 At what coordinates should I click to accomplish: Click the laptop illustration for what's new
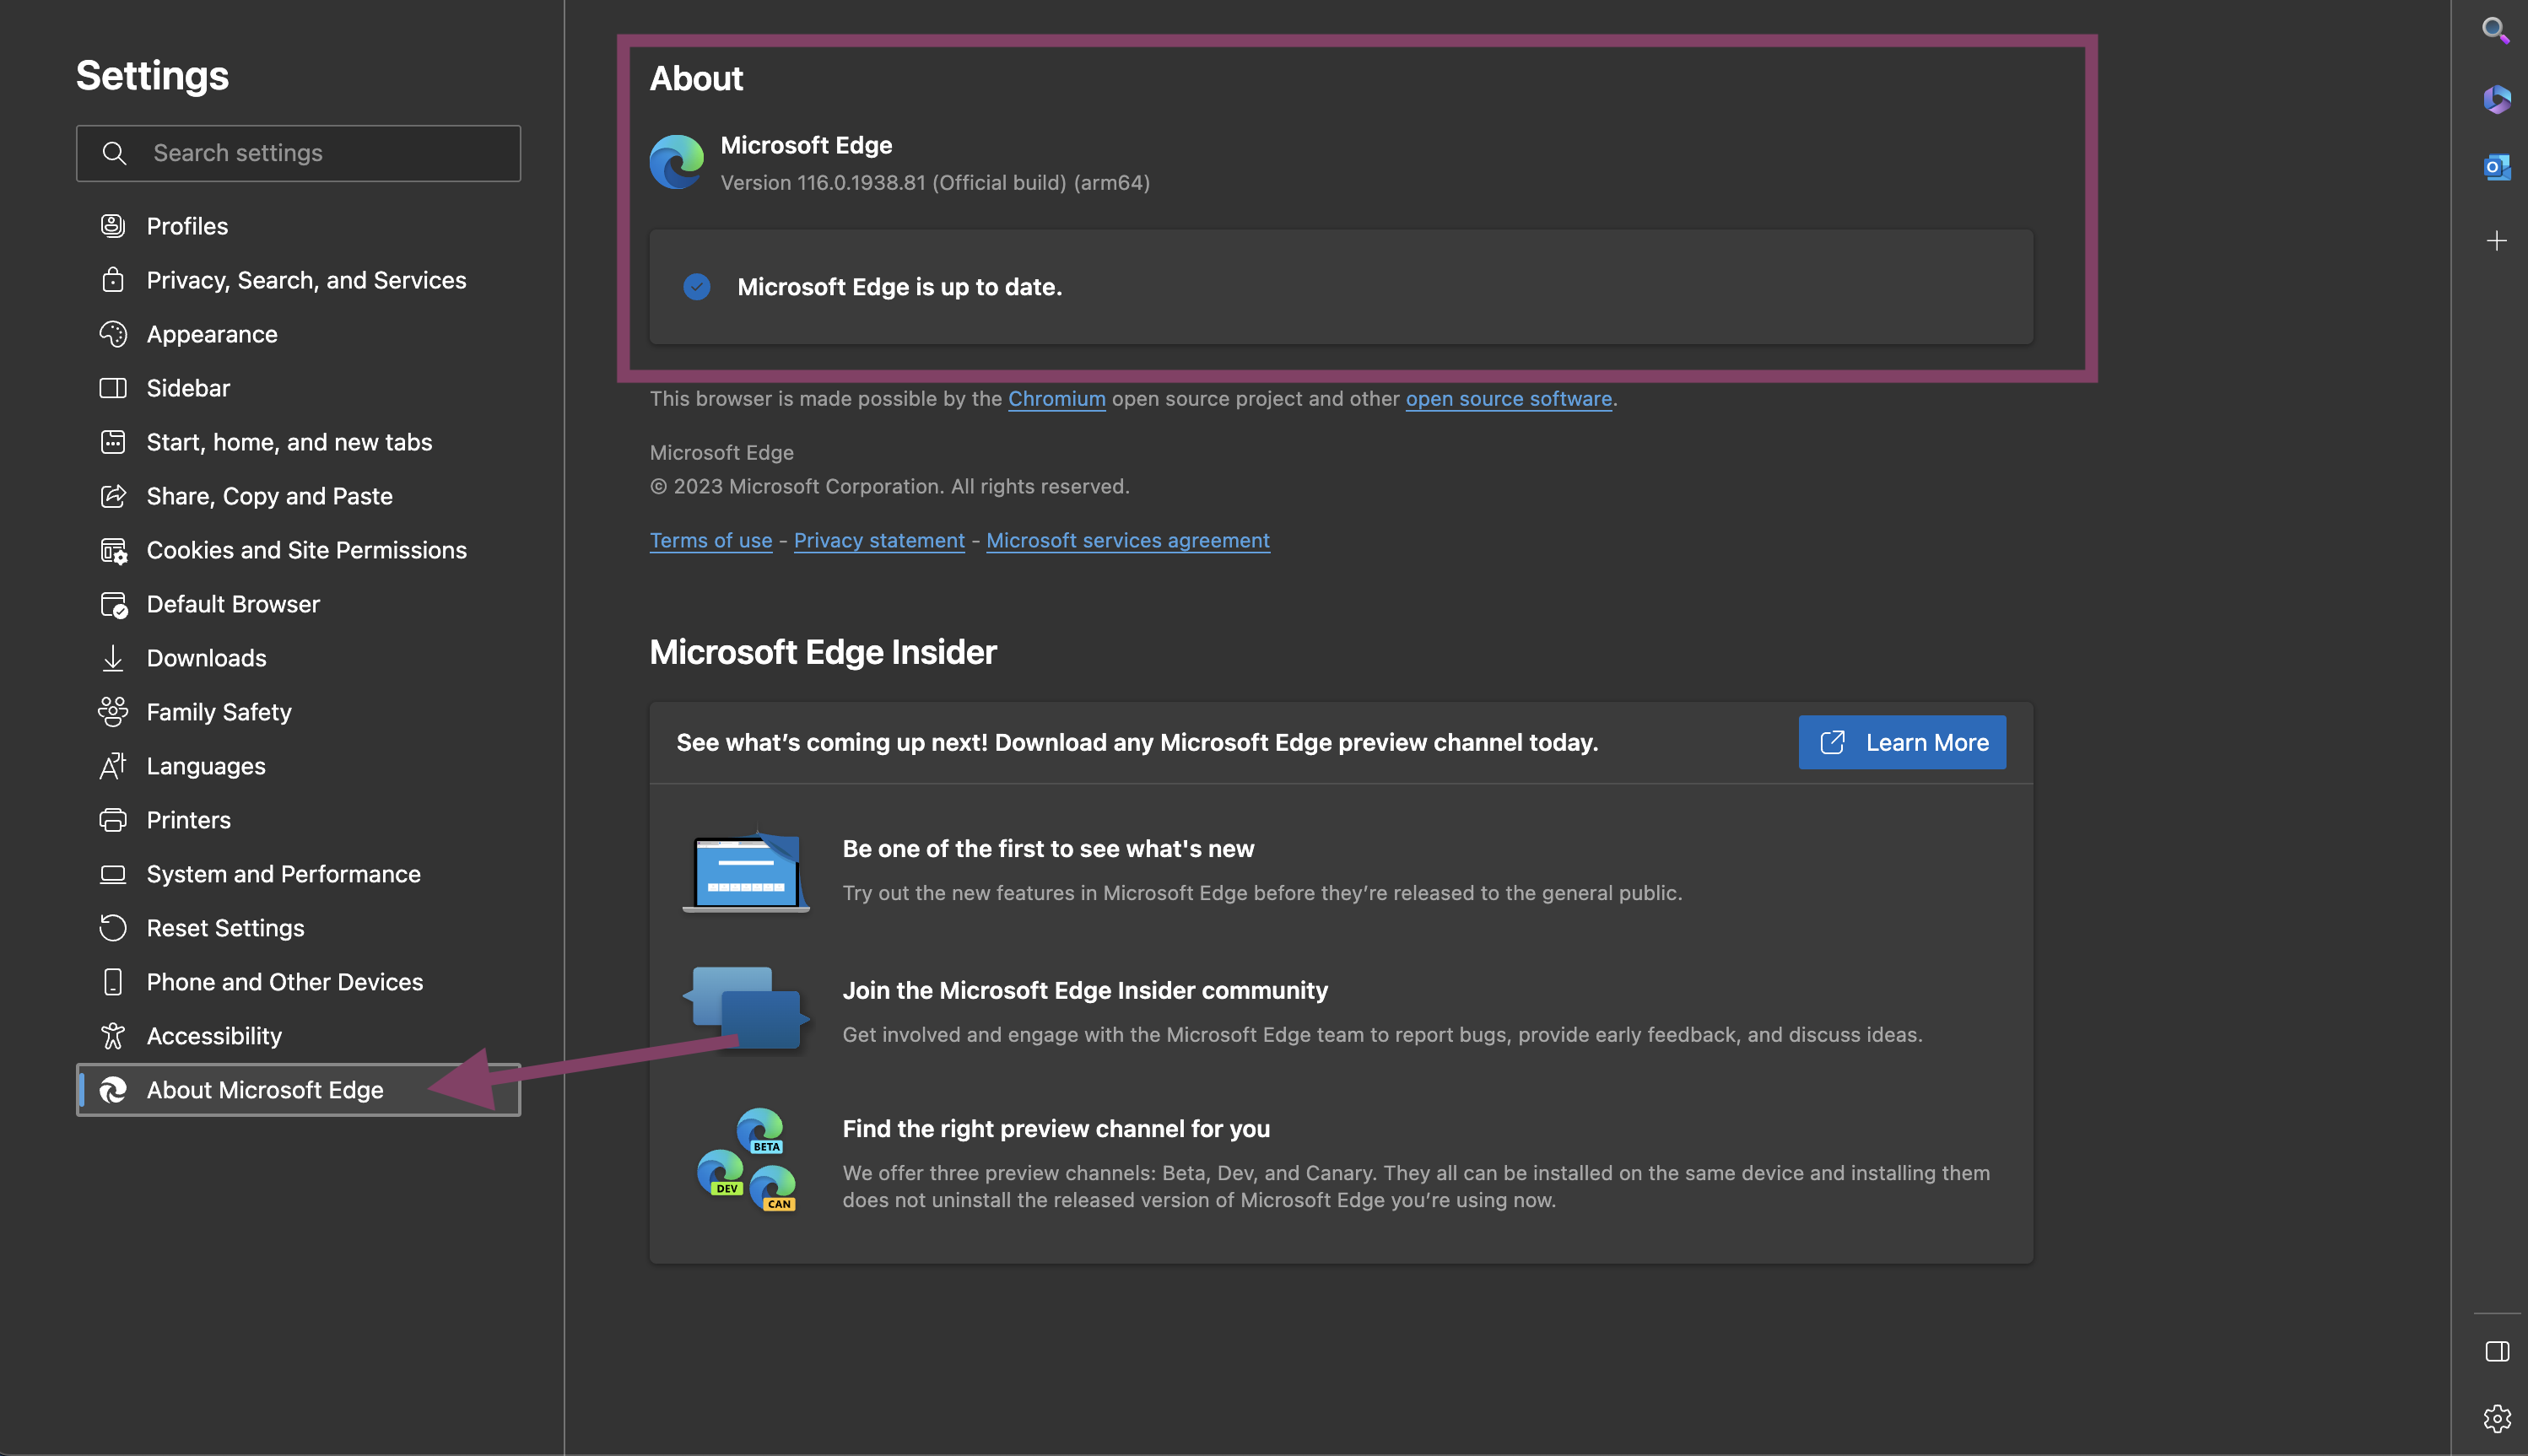click(746, 870)
